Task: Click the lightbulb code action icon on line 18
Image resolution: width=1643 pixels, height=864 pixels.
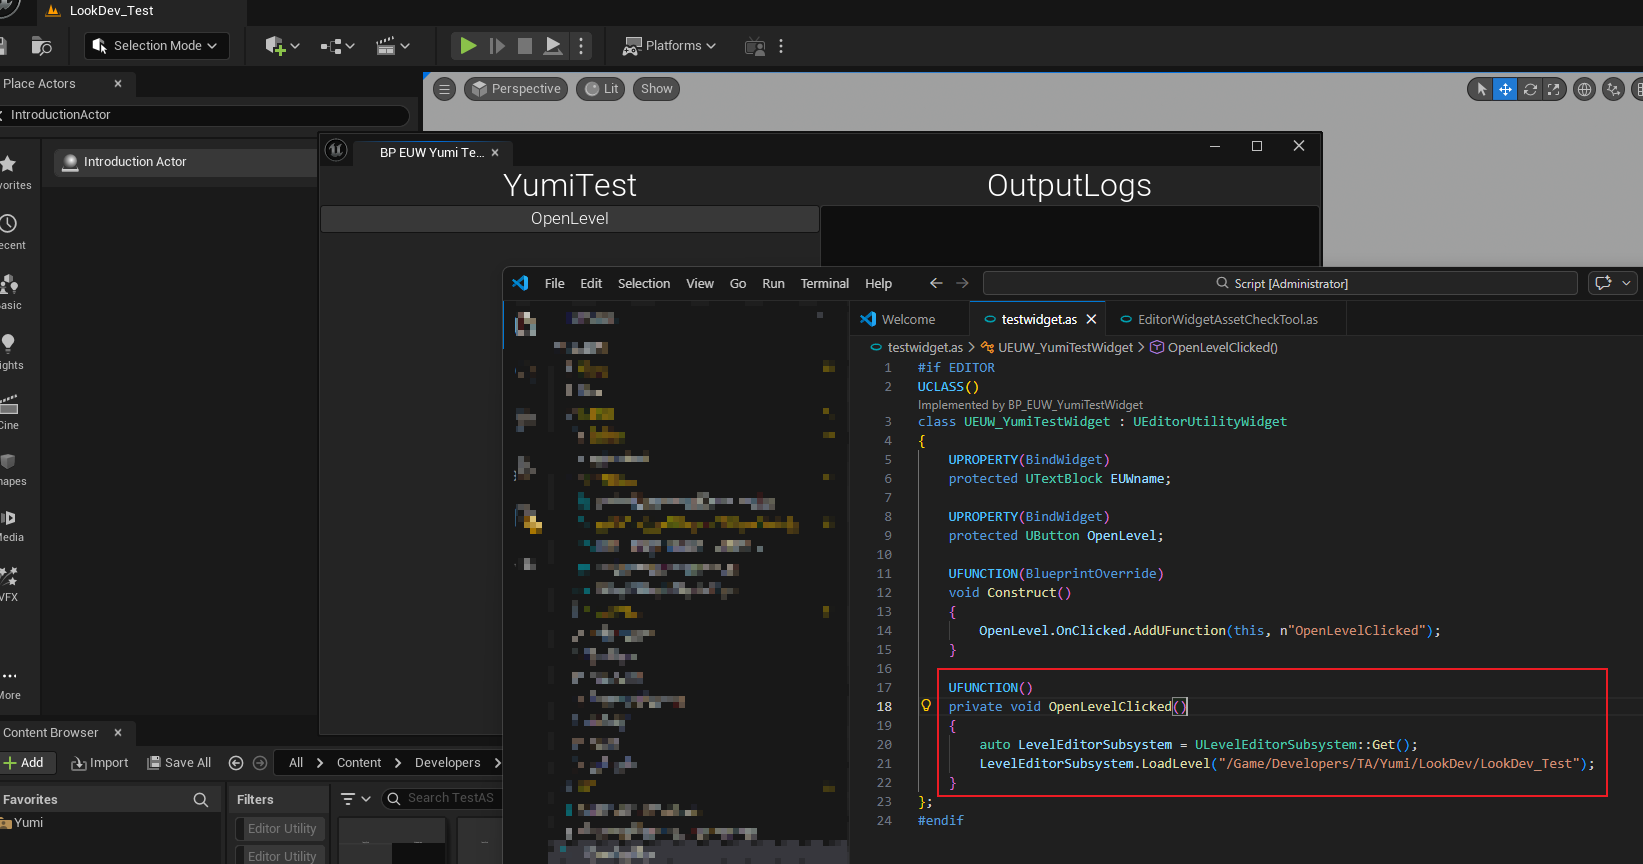Action: point(926,706)
